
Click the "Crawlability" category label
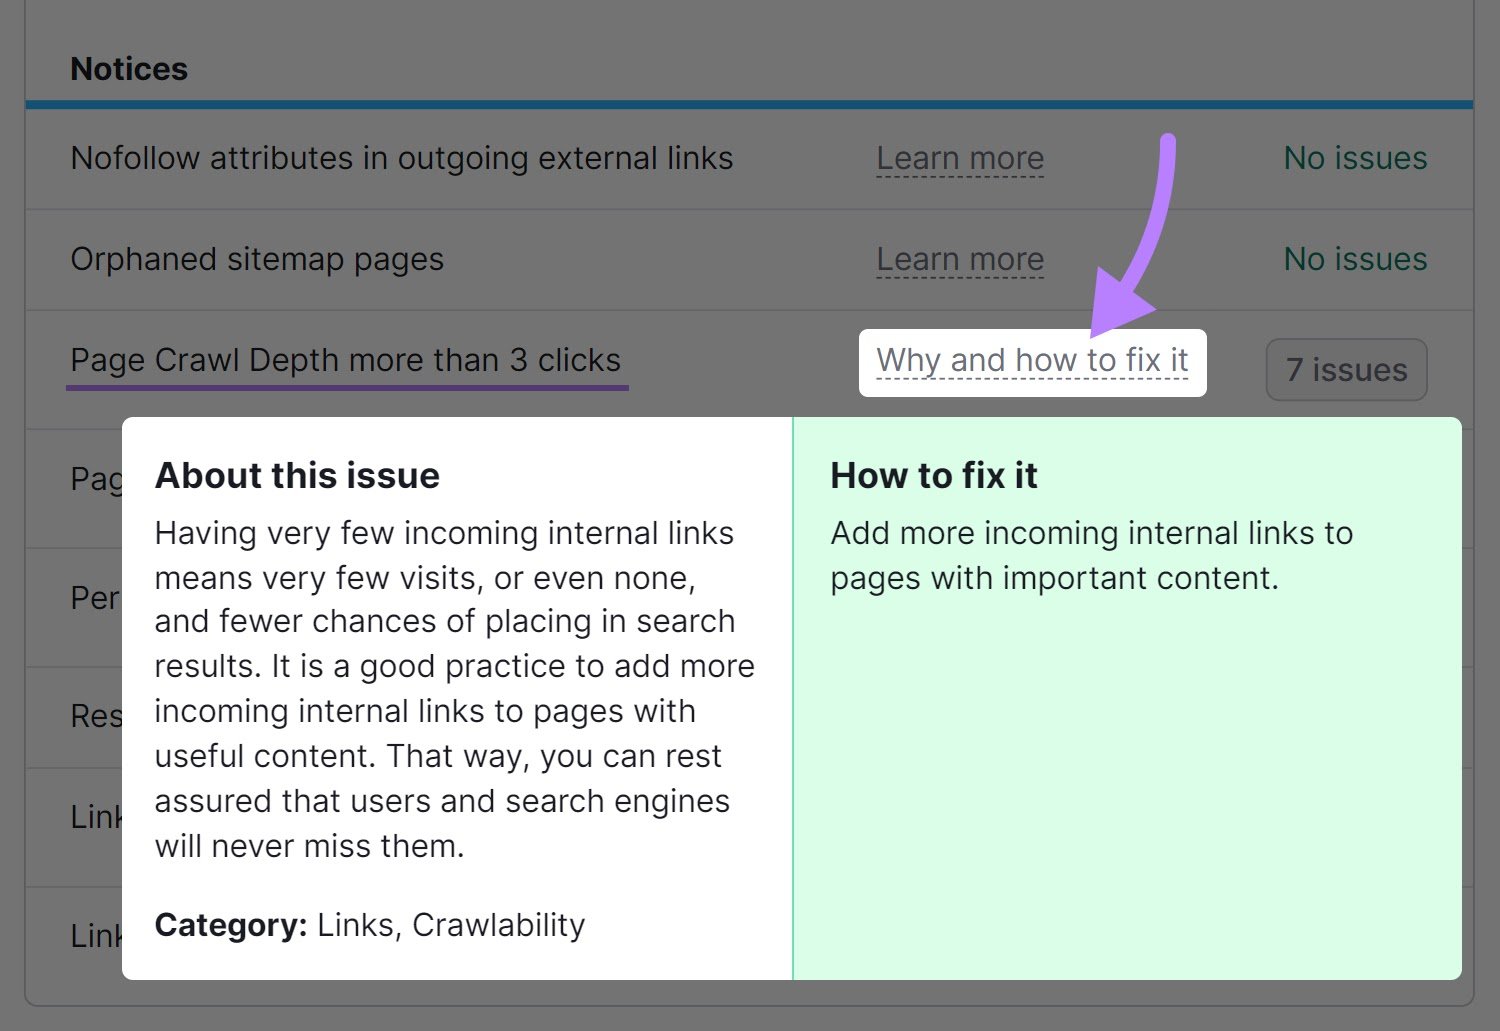tap(498, 925)
